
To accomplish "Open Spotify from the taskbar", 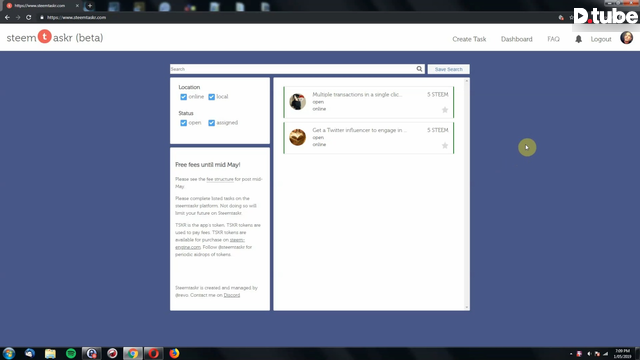I will (71, 353).
